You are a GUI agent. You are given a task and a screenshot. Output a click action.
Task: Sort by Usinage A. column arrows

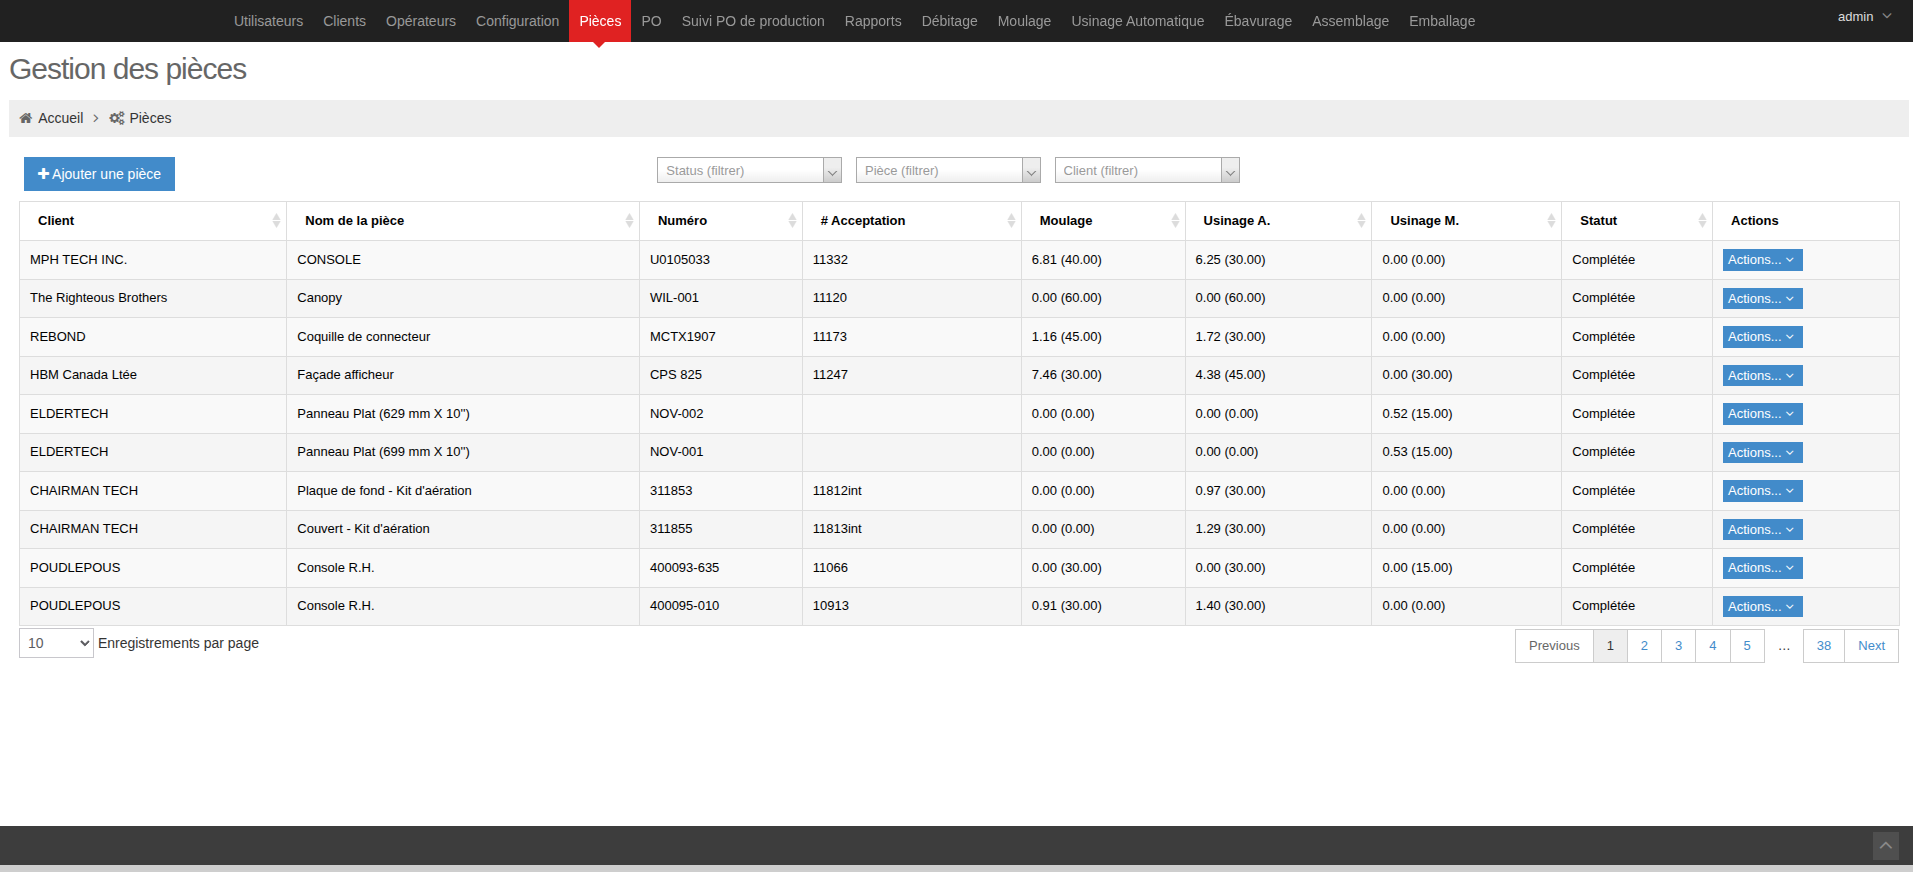1361,221
